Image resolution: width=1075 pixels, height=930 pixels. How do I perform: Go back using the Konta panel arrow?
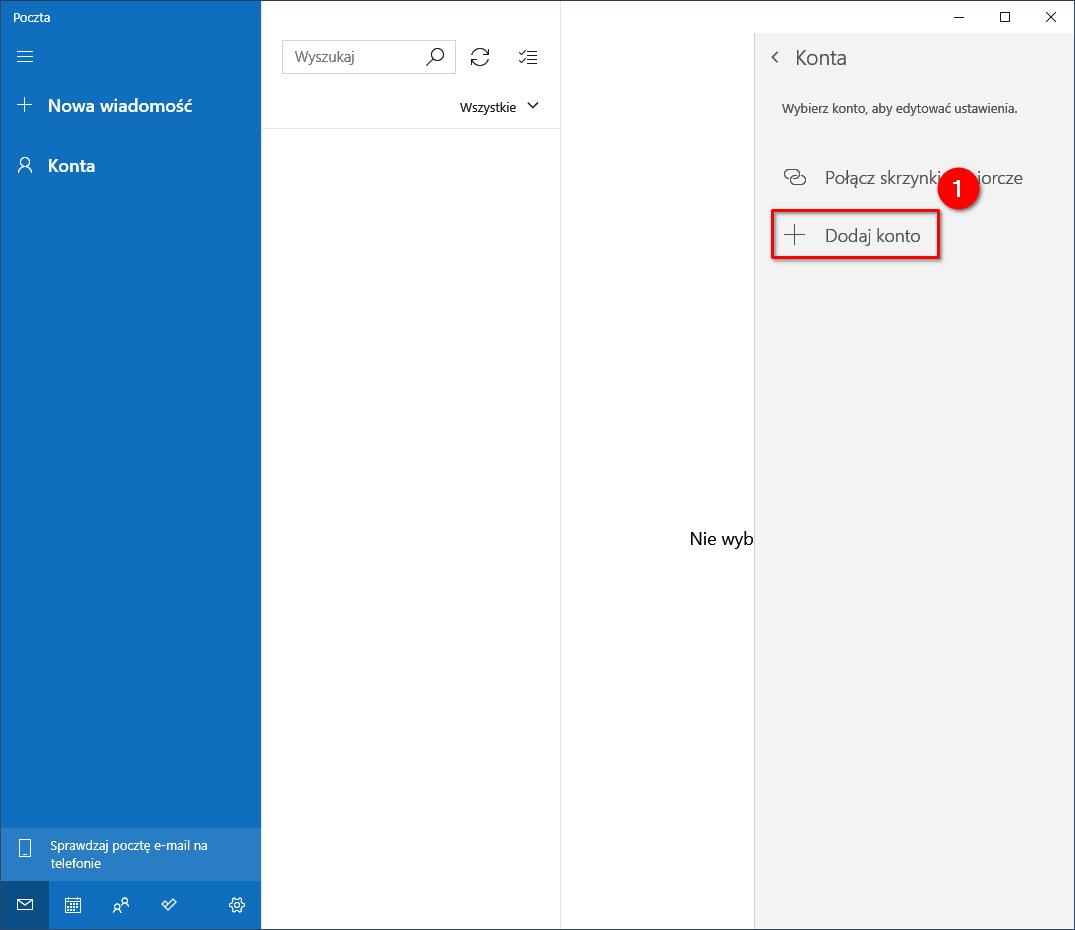775,58
